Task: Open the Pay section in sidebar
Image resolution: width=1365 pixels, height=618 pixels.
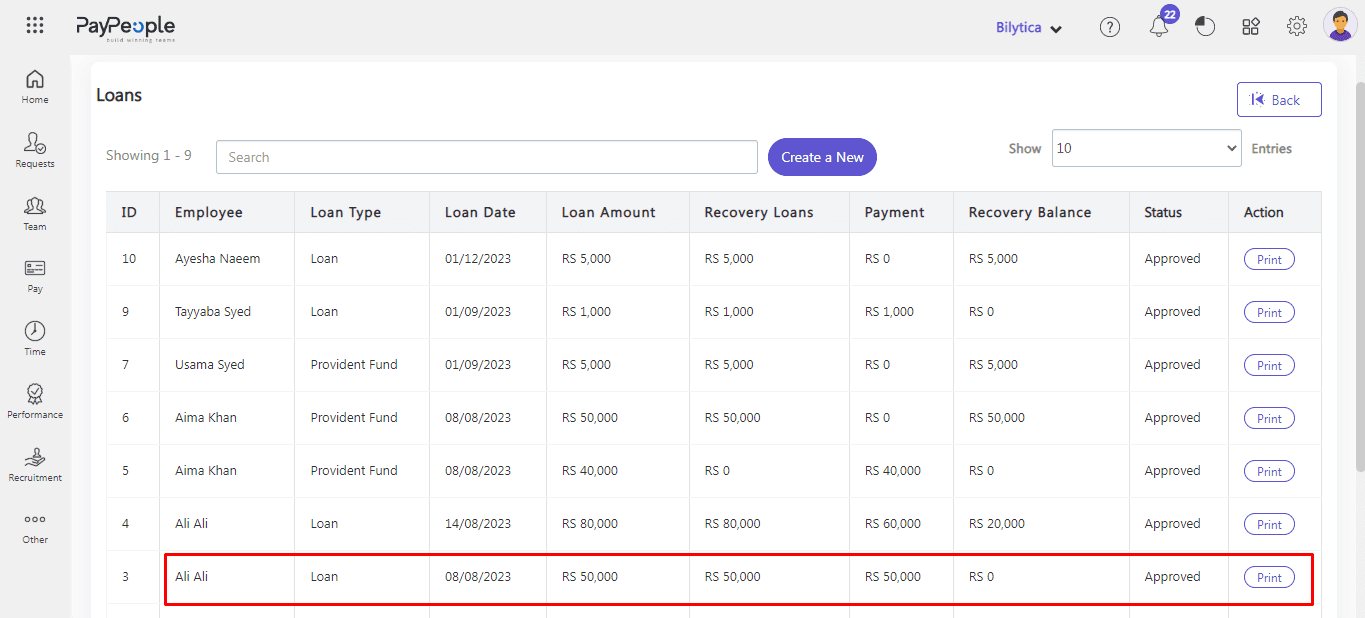Action: pyautogui.click(x=35, y=276)
